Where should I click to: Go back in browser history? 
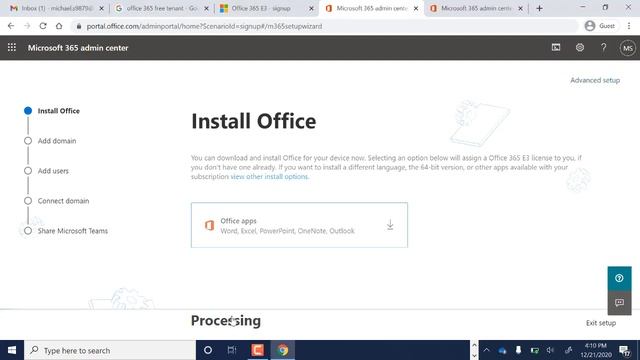[11, 26]
